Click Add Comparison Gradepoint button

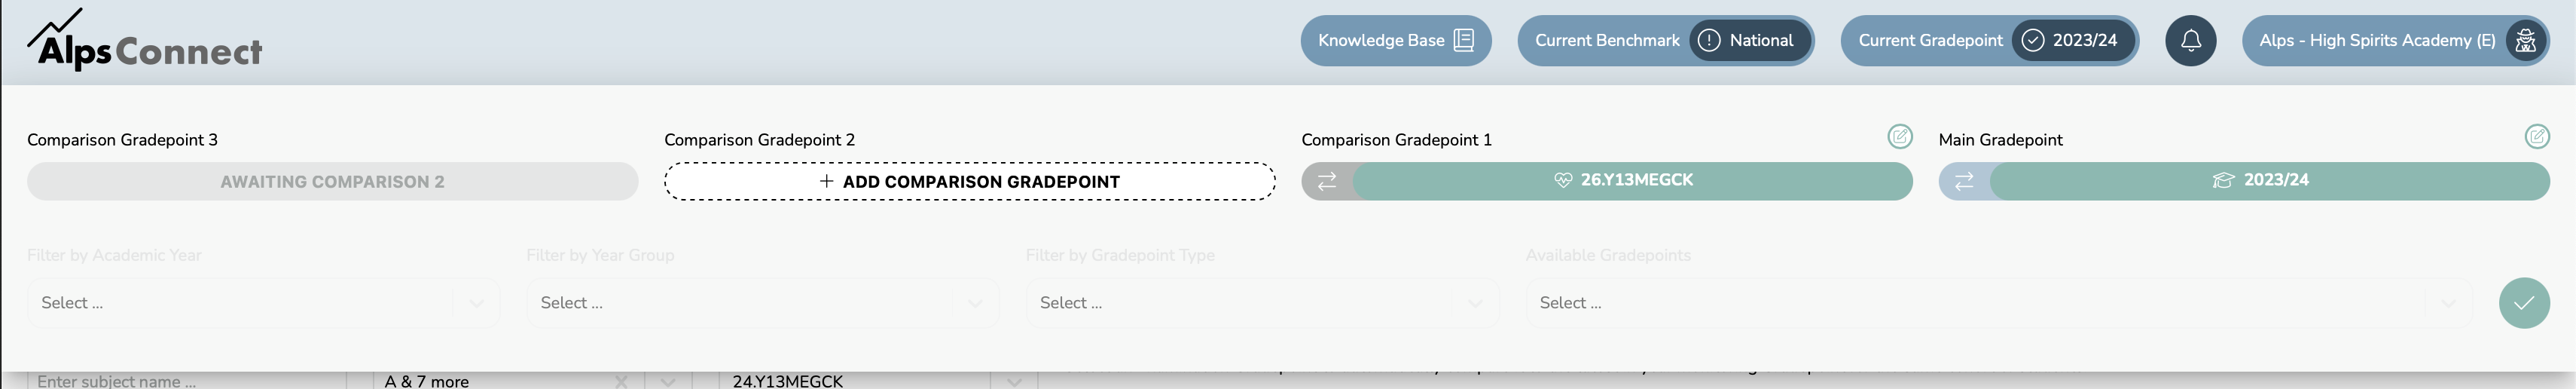[969, 182]
